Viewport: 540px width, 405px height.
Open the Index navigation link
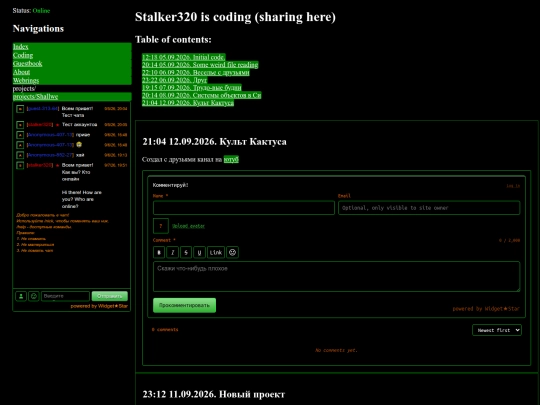[21, 46]
